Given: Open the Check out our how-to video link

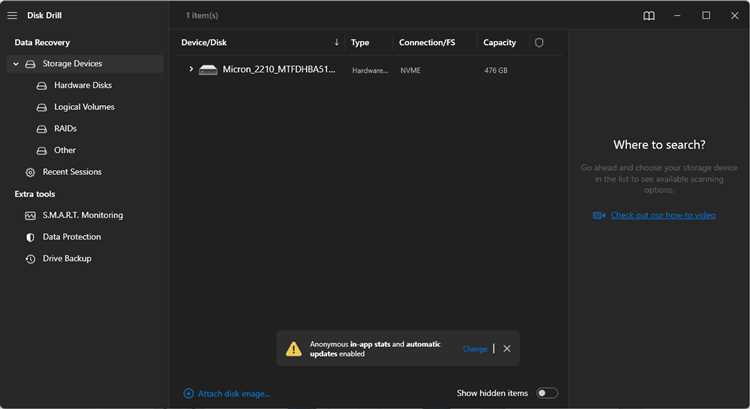Looking at the screenshot, I should pyautogui.click(x=663, y=215).
